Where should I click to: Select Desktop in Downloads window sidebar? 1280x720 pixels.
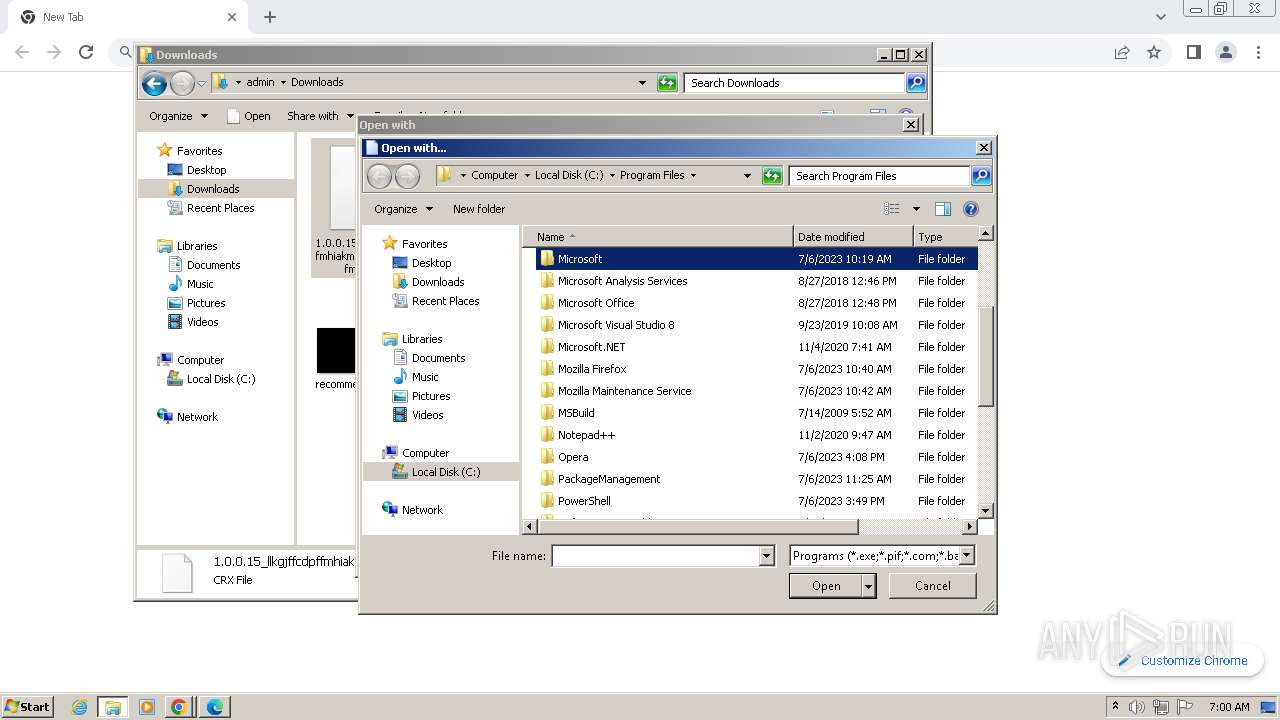(206, 170)
